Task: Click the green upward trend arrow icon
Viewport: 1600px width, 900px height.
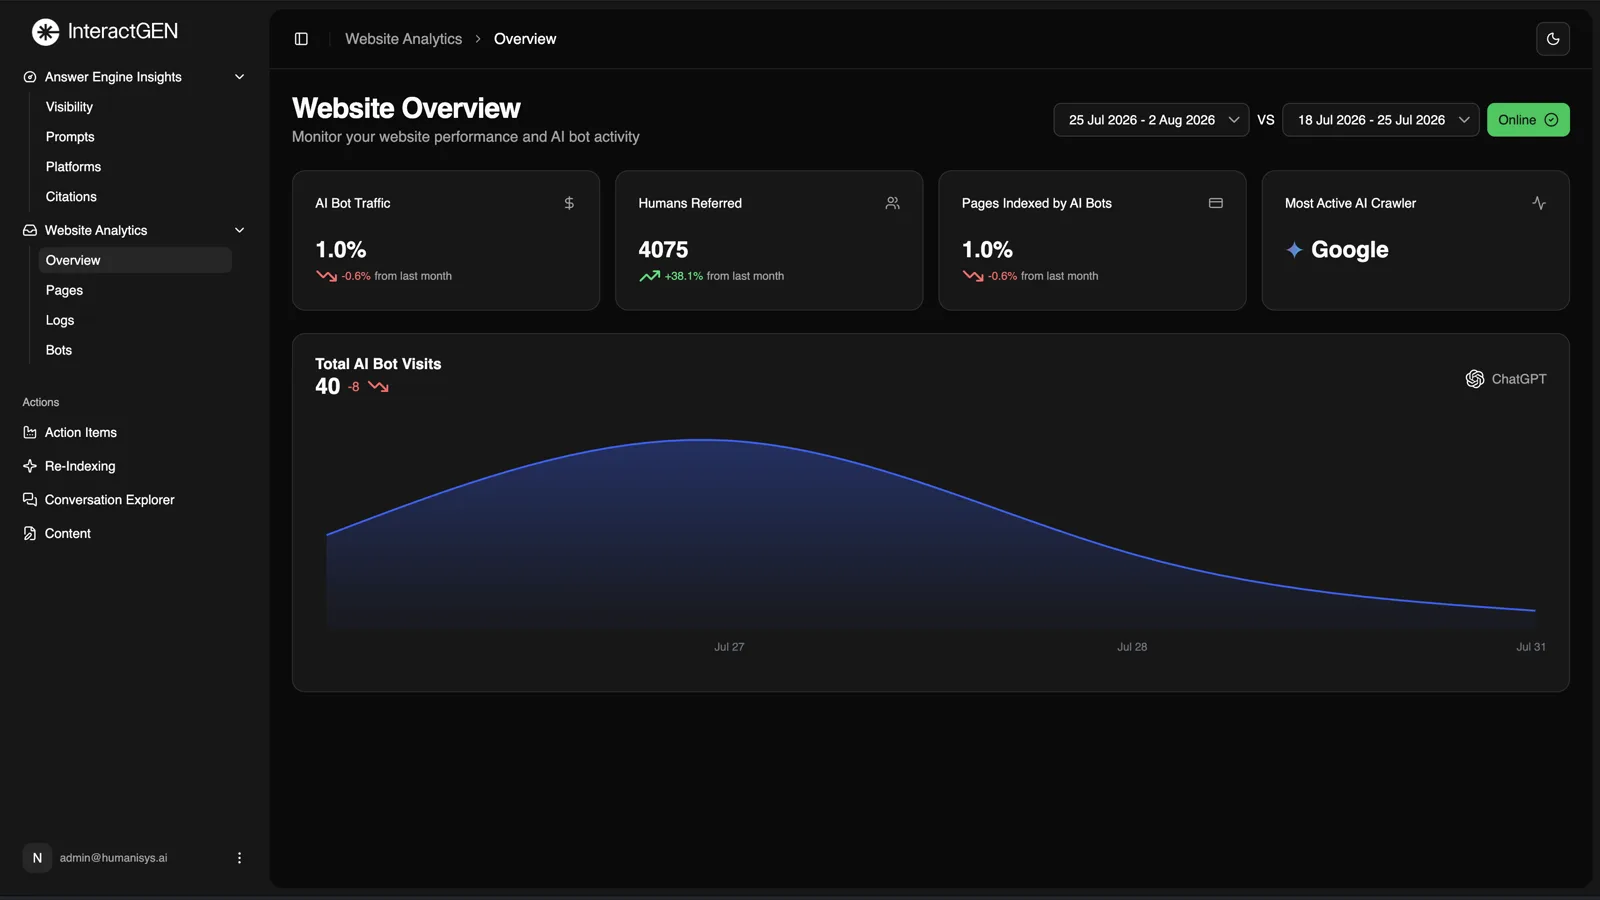Action: pos(649,276)
